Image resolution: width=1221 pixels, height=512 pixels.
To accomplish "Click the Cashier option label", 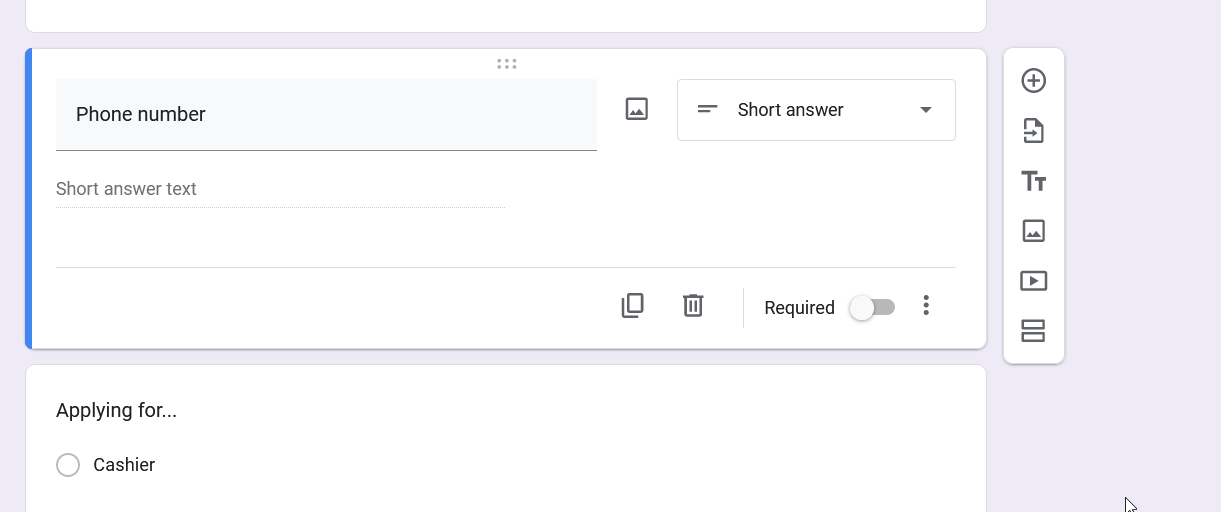I will click(124, 465).
